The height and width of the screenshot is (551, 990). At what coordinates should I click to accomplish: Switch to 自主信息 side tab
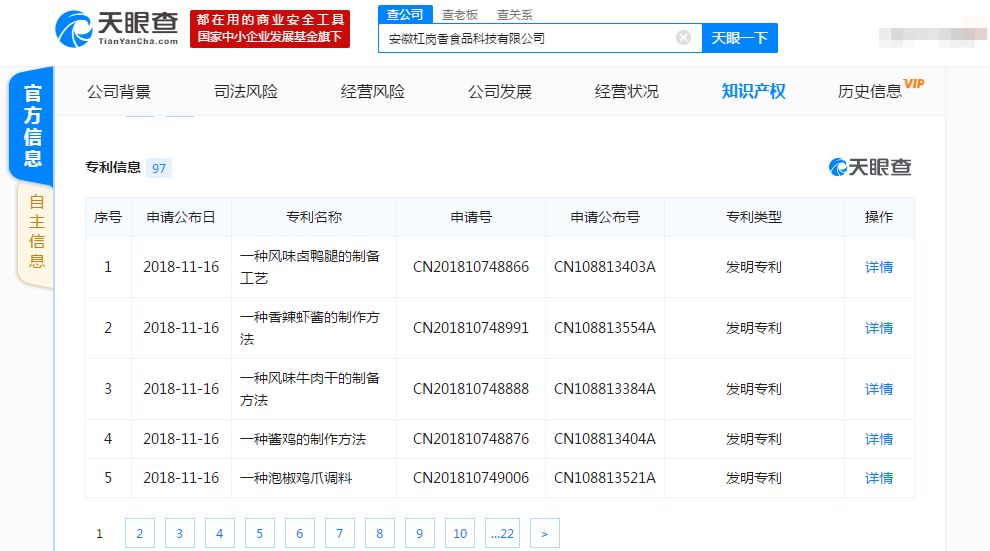click(x=36, y=232)
